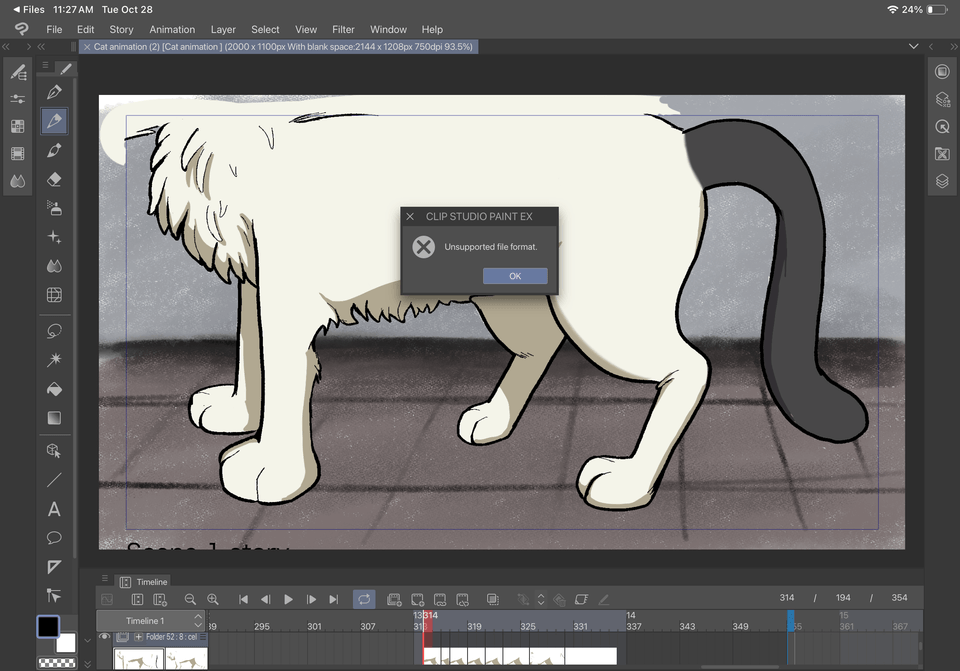Step the cel up/down stepper arrows

pyautogui.click(x=541, y=599)
